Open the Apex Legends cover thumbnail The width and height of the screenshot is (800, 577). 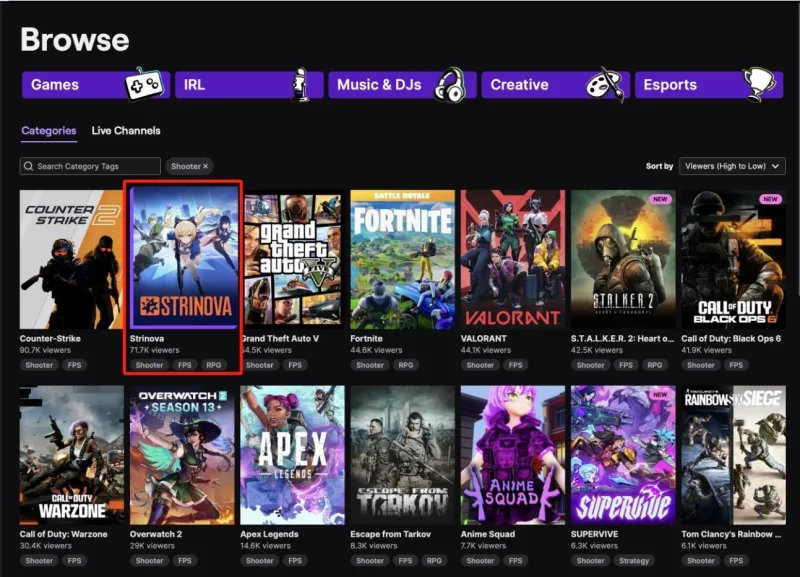coord(292,455)
